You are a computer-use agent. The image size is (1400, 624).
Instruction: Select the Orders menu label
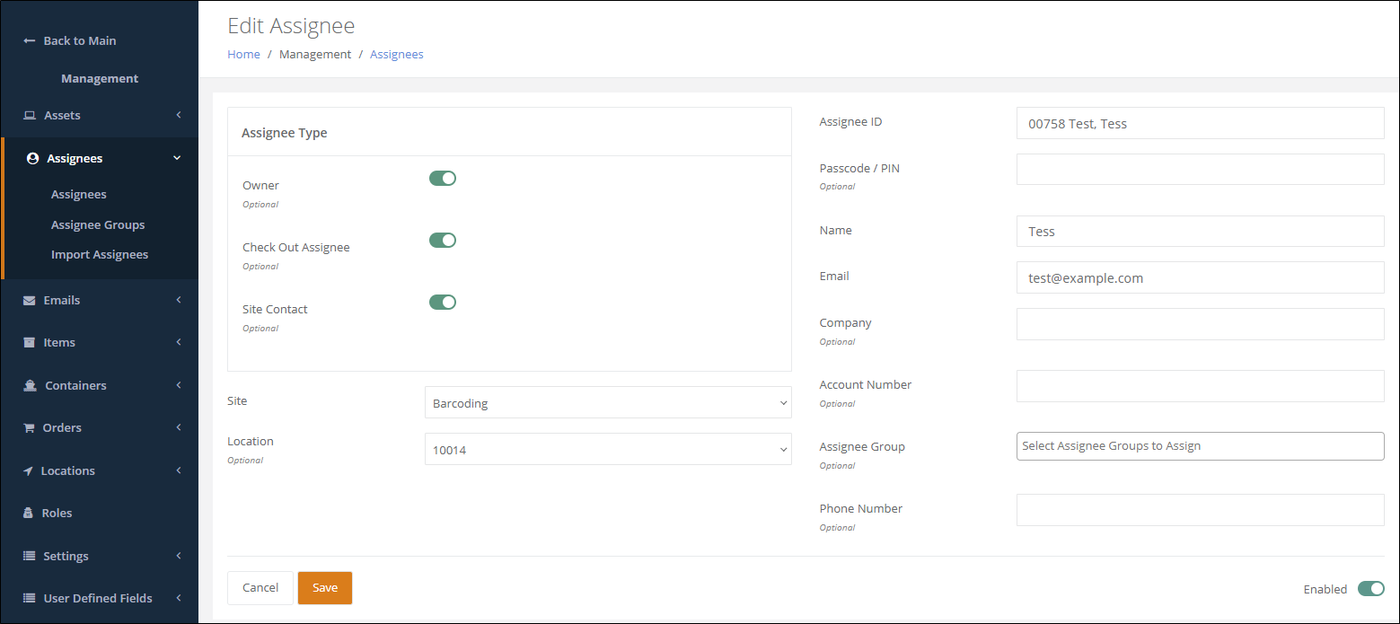[62, 428]
